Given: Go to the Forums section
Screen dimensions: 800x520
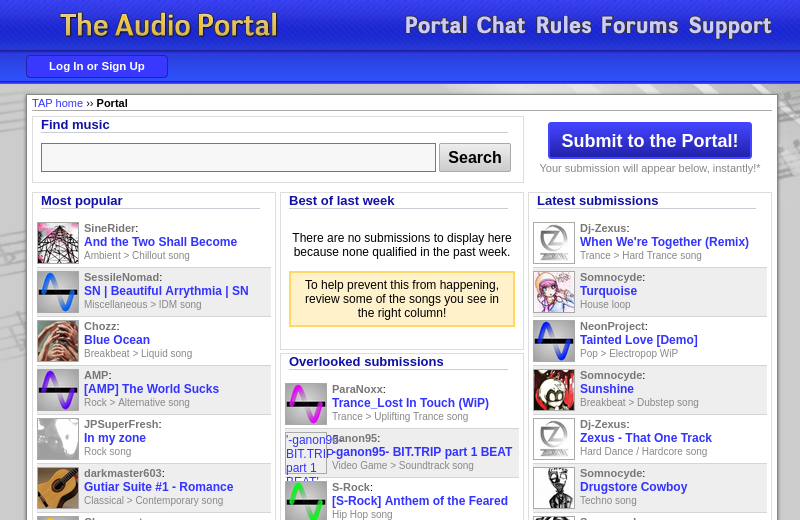Looking at the screenshot, I should pyautogui.click(x=639, y=26).
